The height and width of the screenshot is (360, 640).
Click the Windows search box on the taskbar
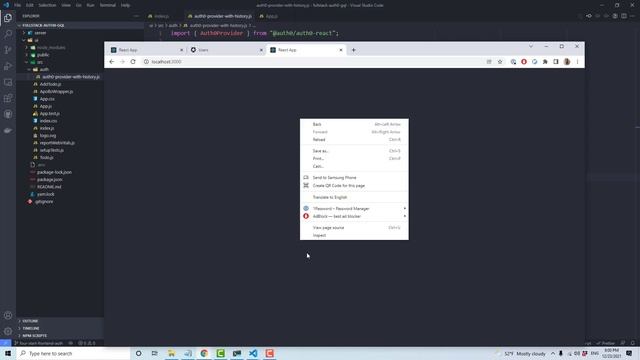click(73, 353)
